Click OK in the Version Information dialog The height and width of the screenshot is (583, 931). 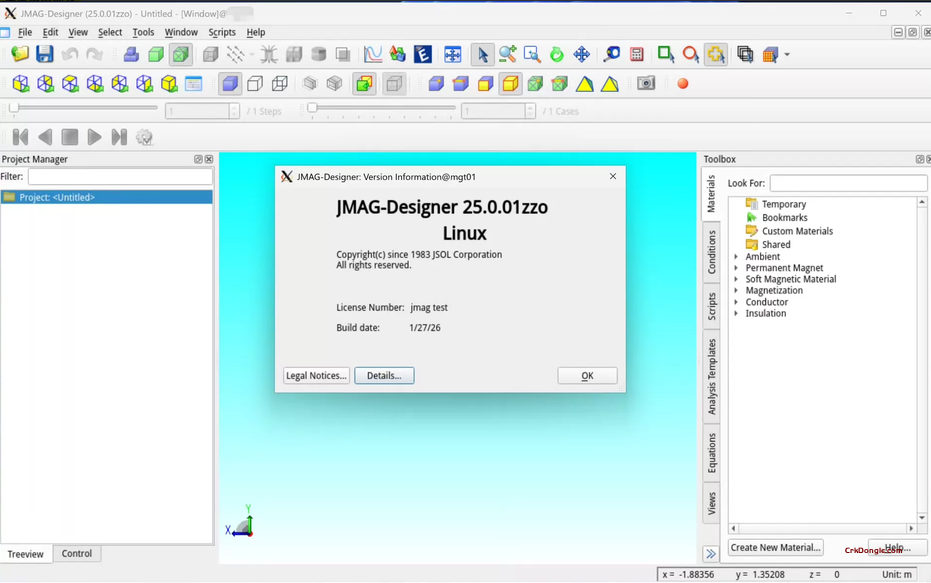pos(587,375)
